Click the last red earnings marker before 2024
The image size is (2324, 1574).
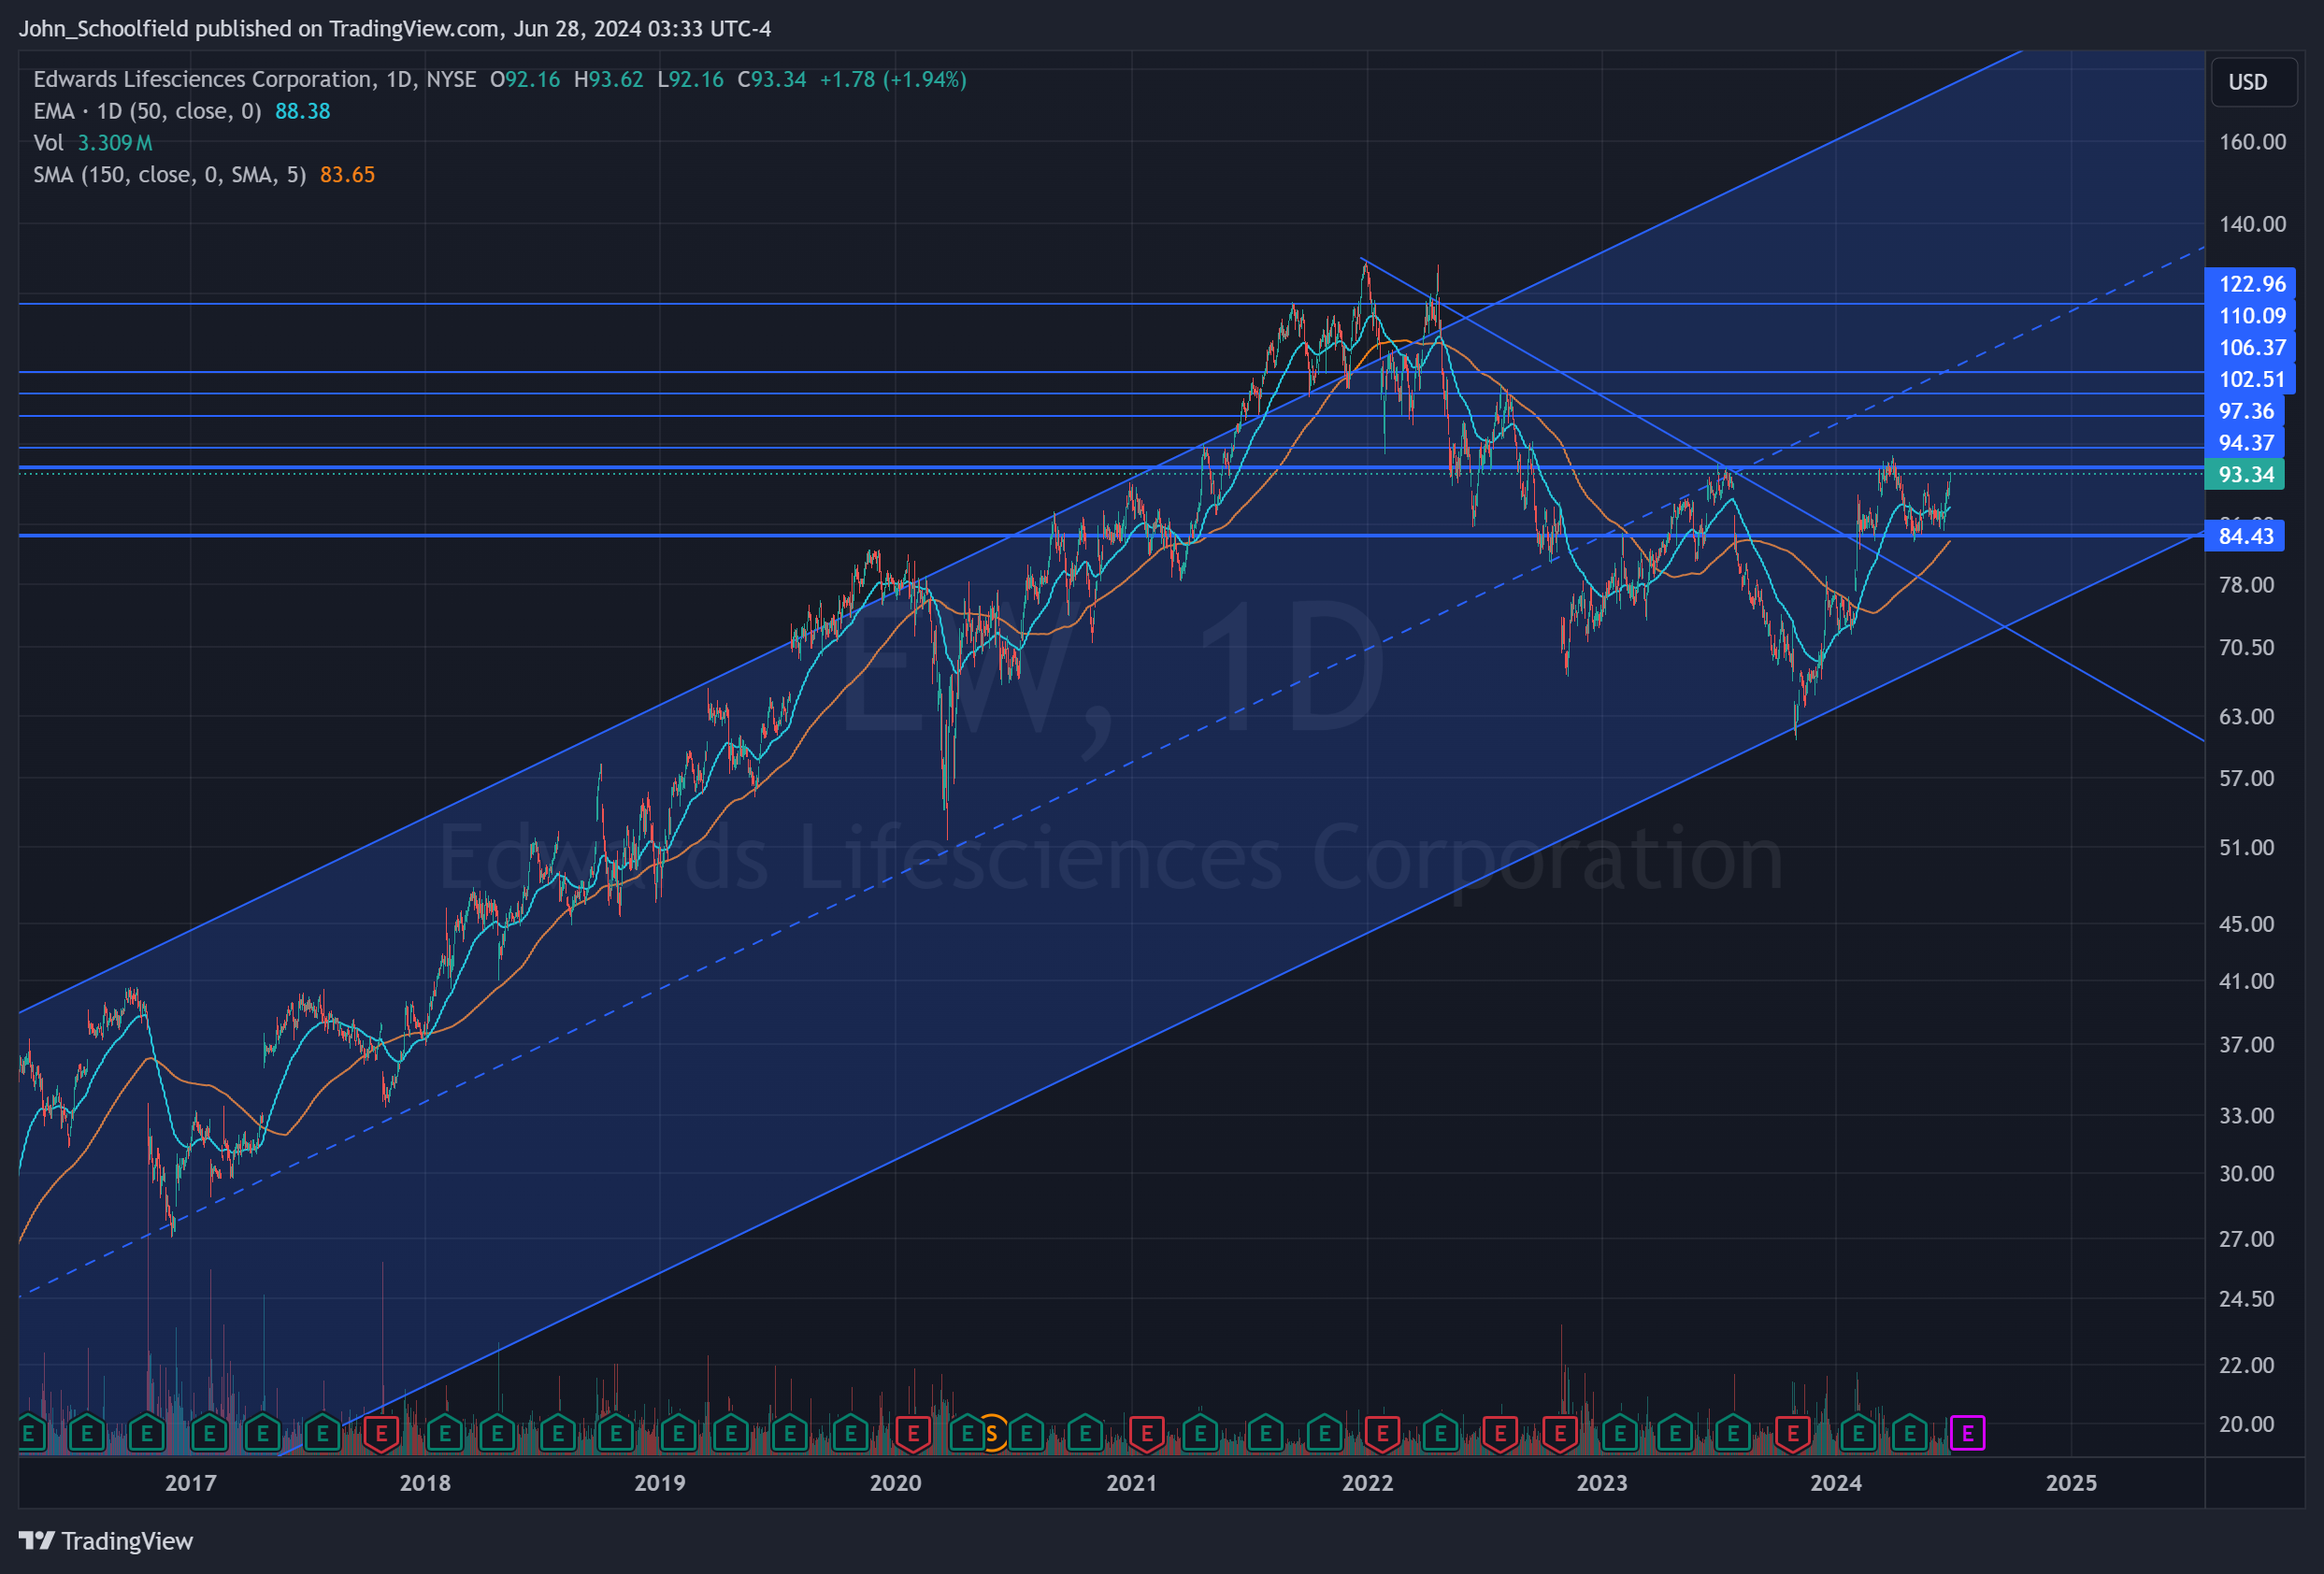tap(1793, 1434)
